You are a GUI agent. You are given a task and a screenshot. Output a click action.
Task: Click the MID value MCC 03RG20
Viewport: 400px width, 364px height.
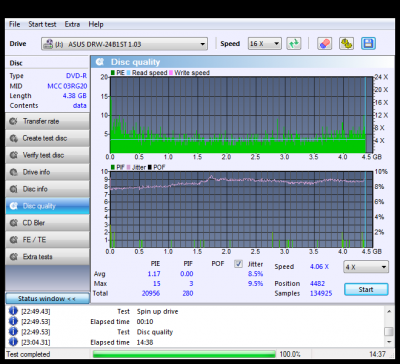(x=67, y=86)
